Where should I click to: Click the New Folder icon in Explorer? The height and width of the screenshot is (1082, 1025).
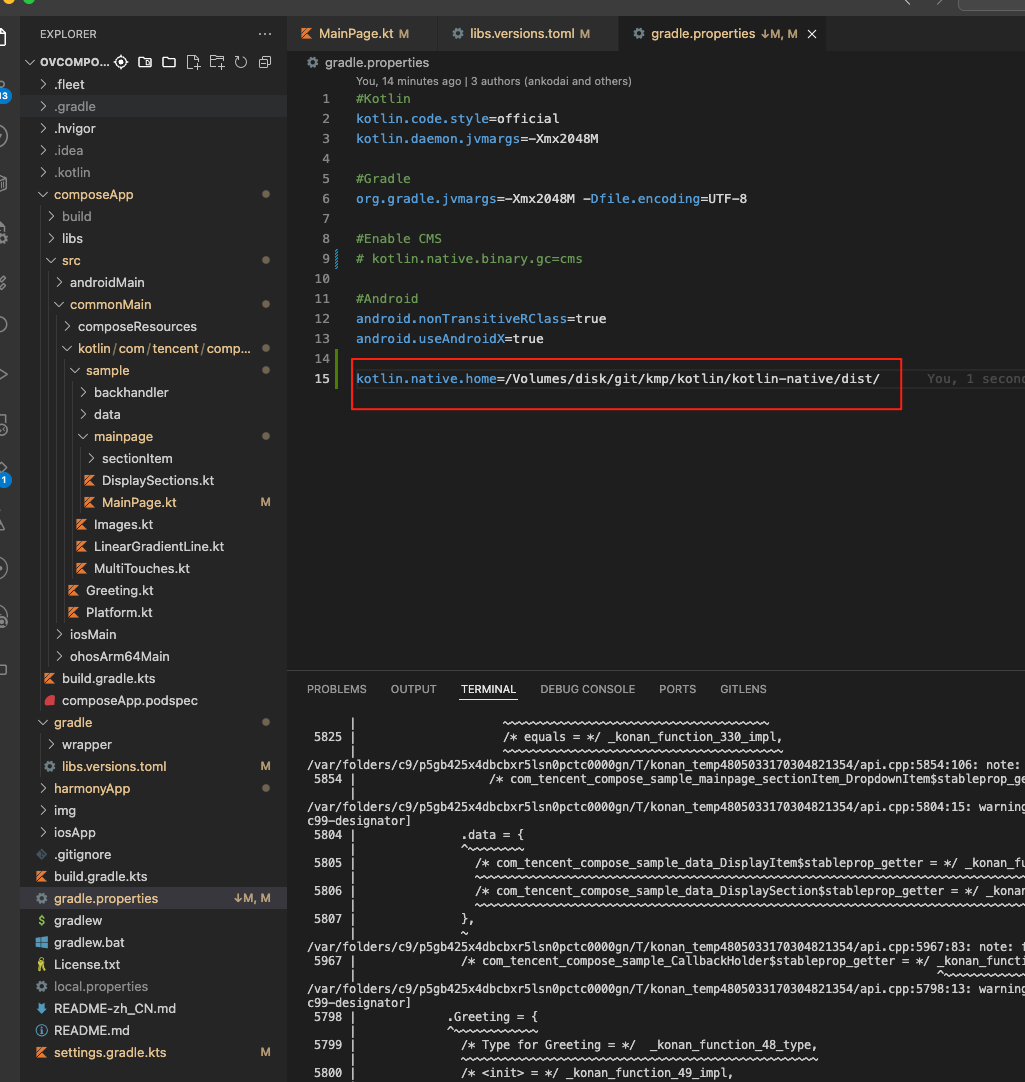click(217, 62)
